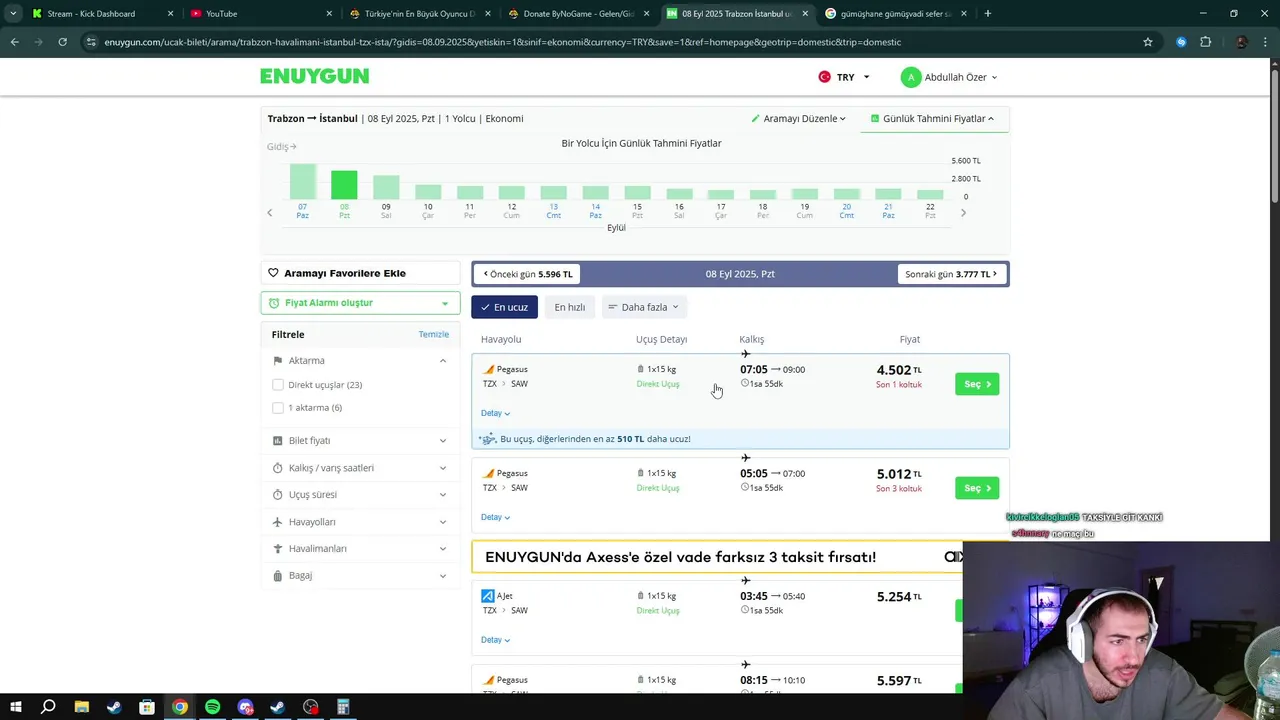This screenshot has width=1280, height=720.
Task: Collapse the Aktarma filter section
Action: tap(360, 360)
